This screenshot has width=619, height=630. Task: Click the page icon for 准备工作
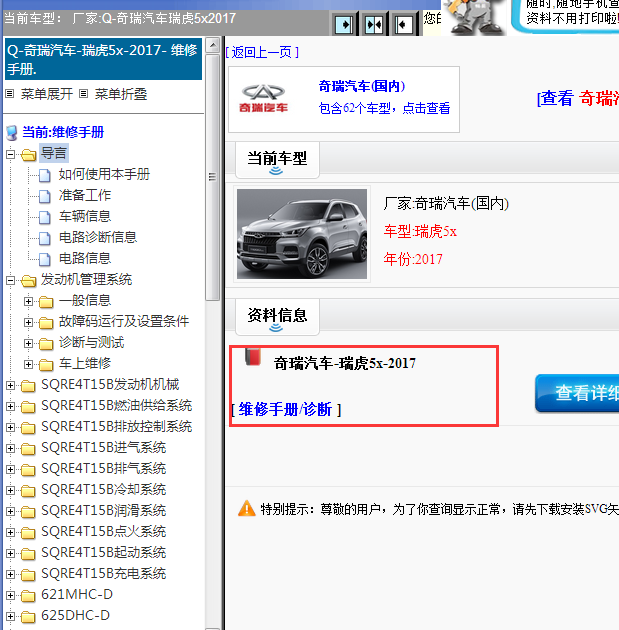(45, 196)
